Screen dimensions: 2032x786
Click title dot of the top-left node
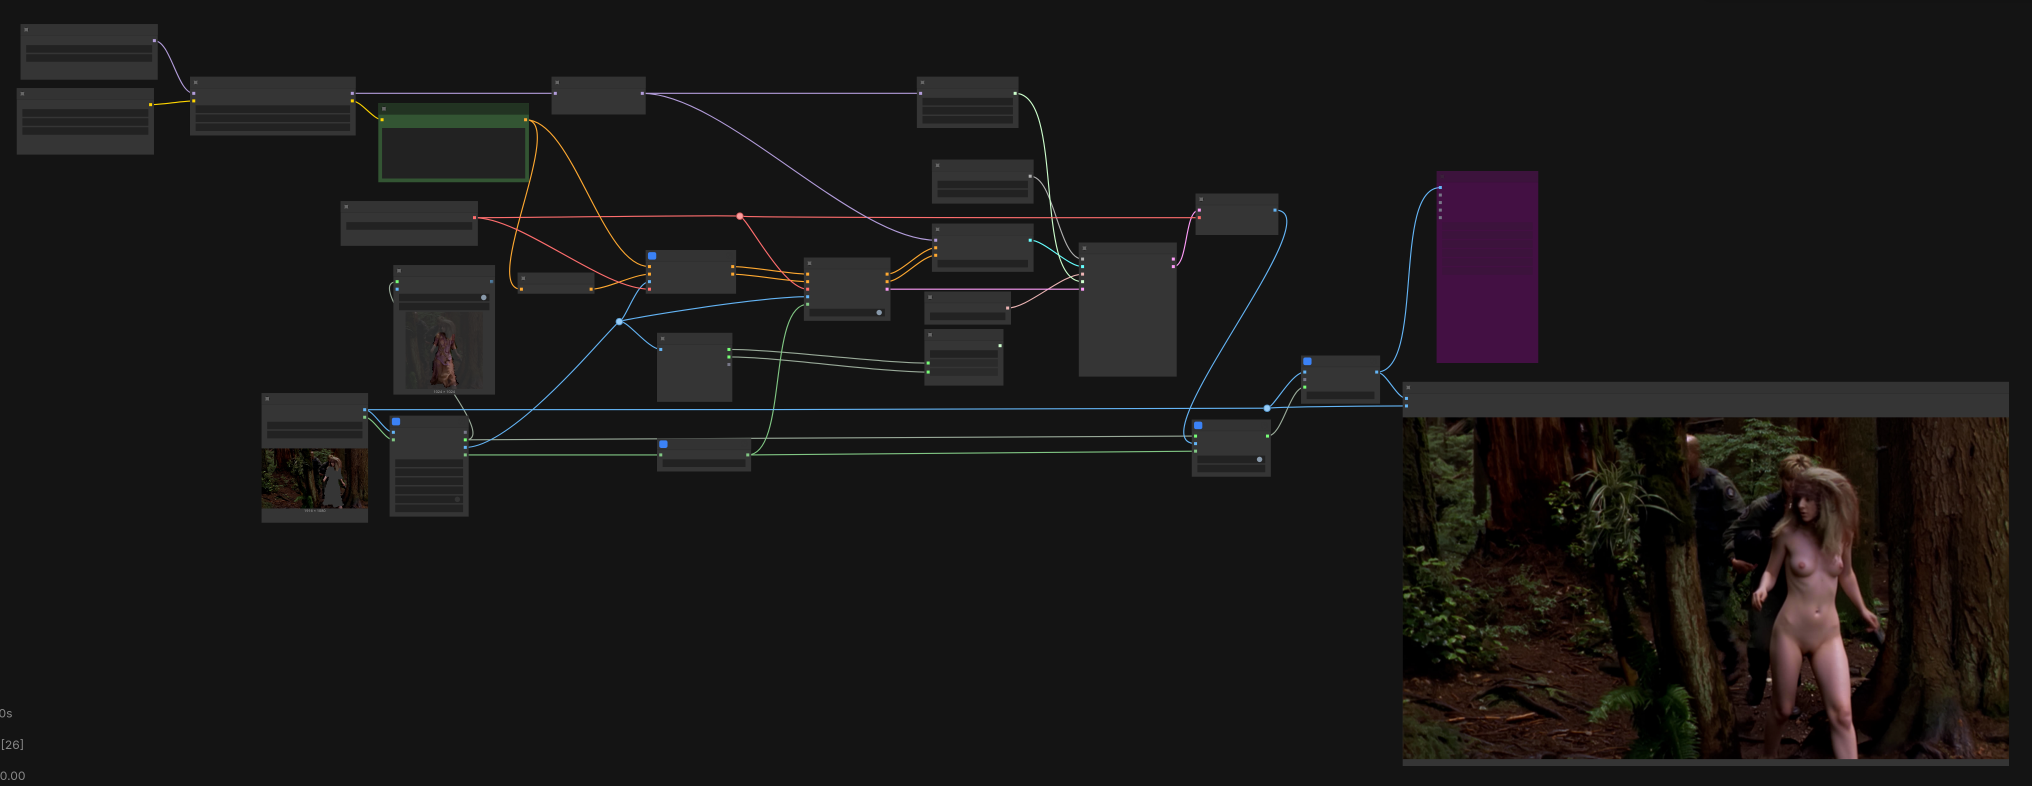26,30
